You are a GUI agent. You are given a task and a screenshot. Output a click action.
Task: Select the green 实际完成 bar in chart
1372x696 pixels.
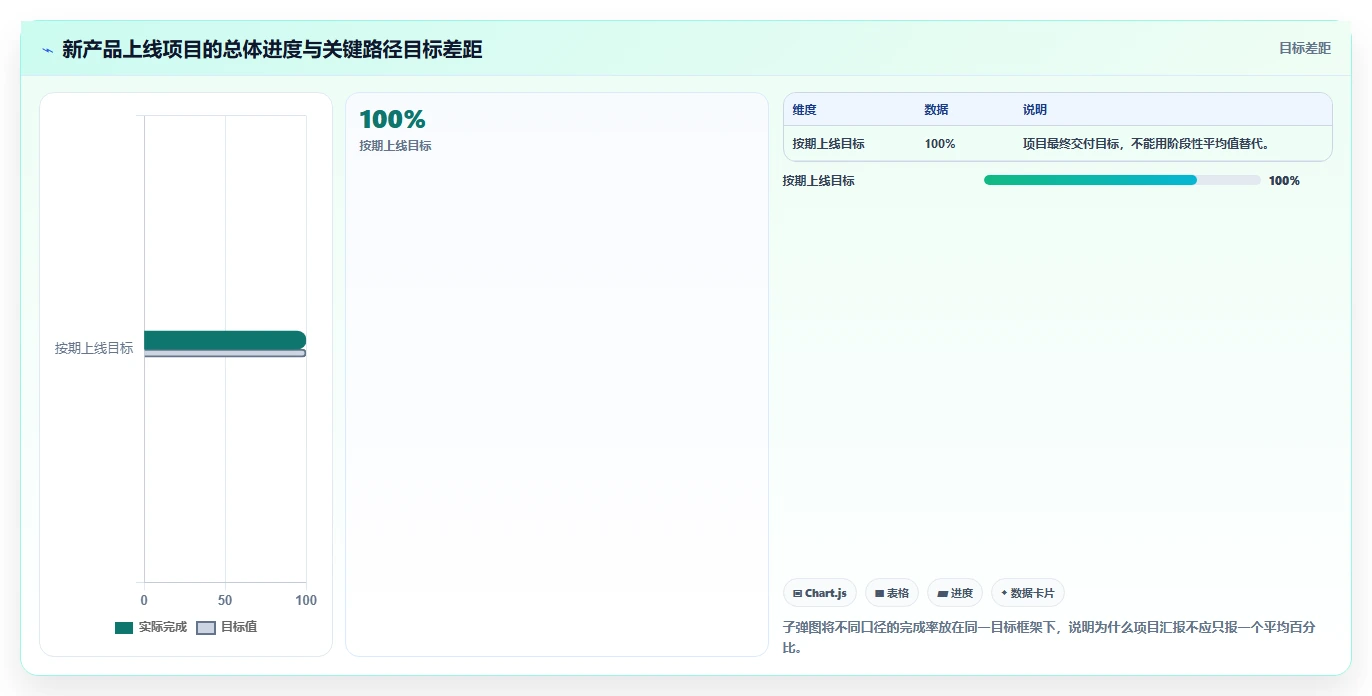[x=225, y=340]
